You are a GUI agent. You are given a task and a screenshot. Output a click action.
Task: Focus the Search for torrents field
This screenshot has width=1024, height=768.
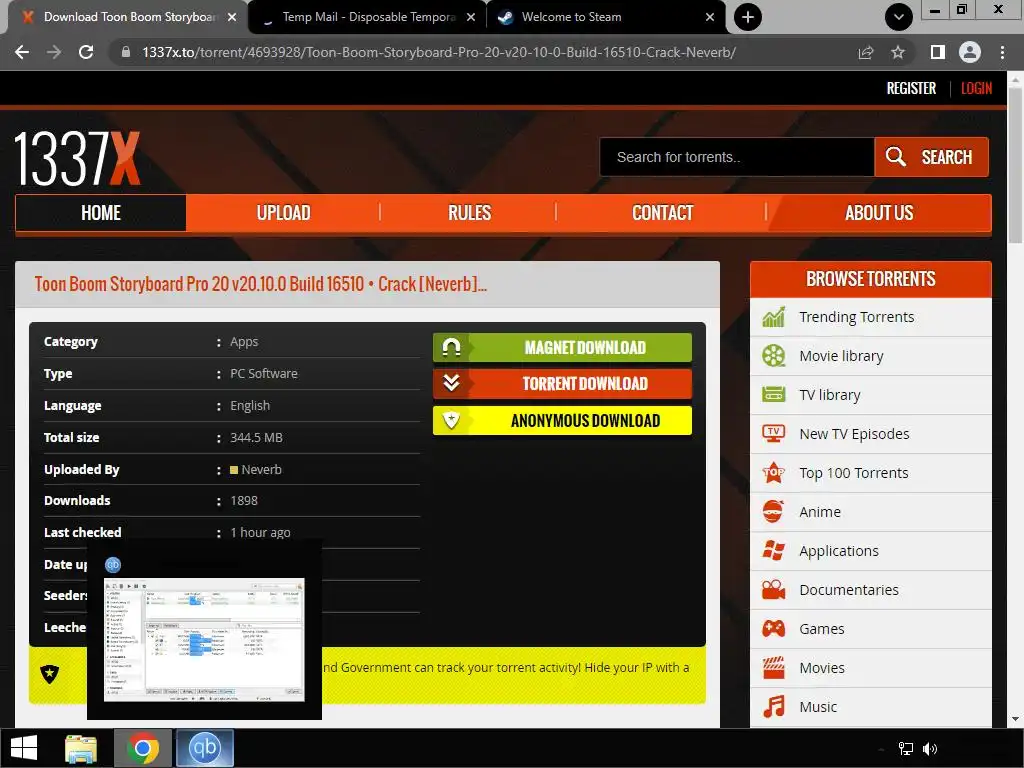737,157
